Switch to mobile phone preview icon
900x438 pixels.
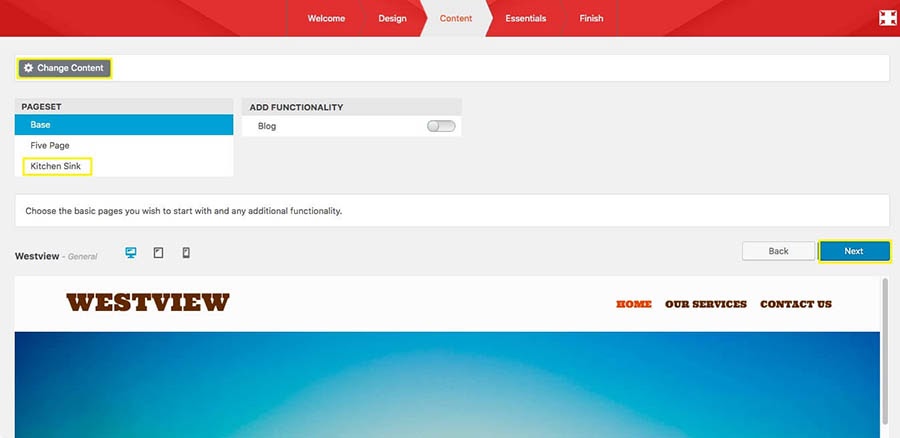[186, 253]
